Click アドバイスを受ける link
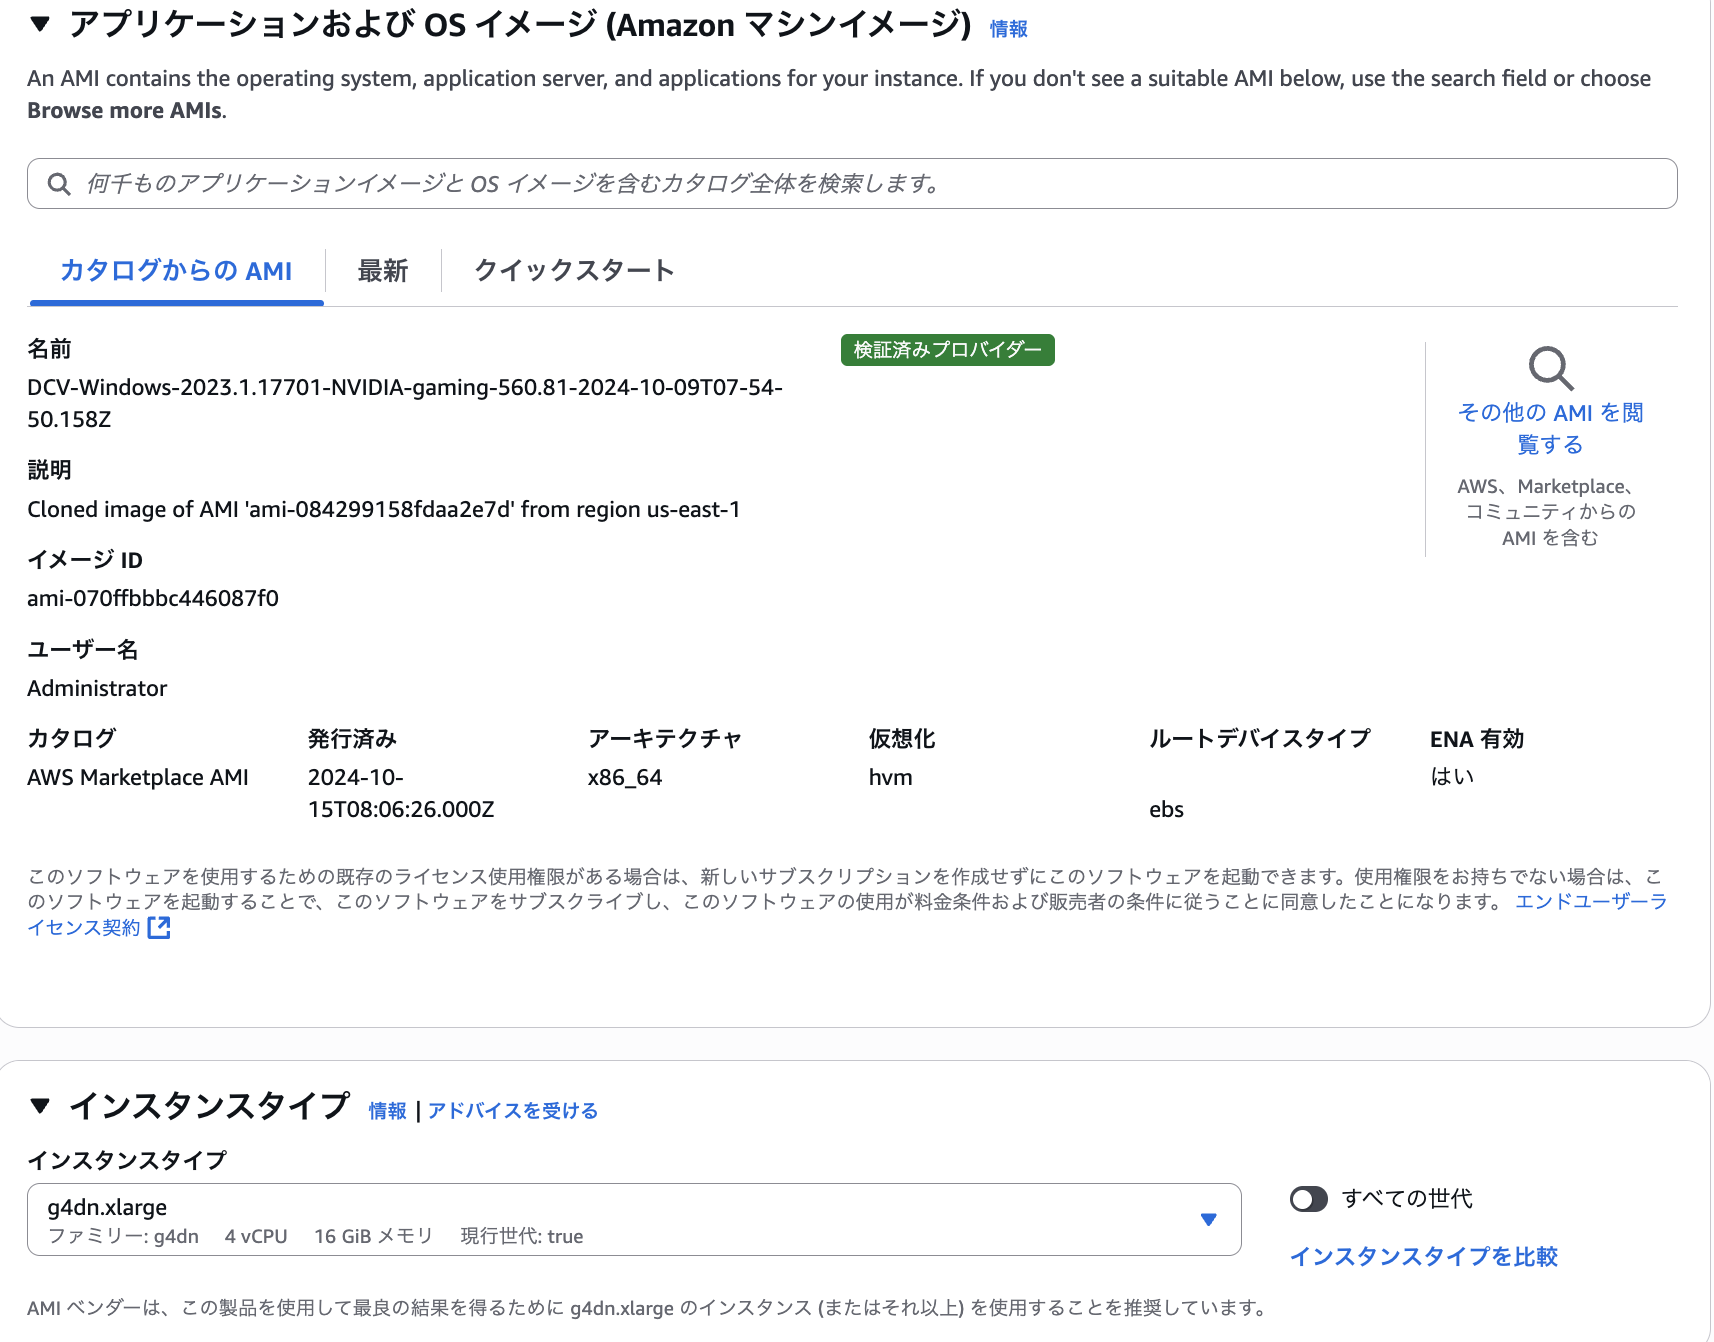 pyautogui.click(x=512, y=1111)
